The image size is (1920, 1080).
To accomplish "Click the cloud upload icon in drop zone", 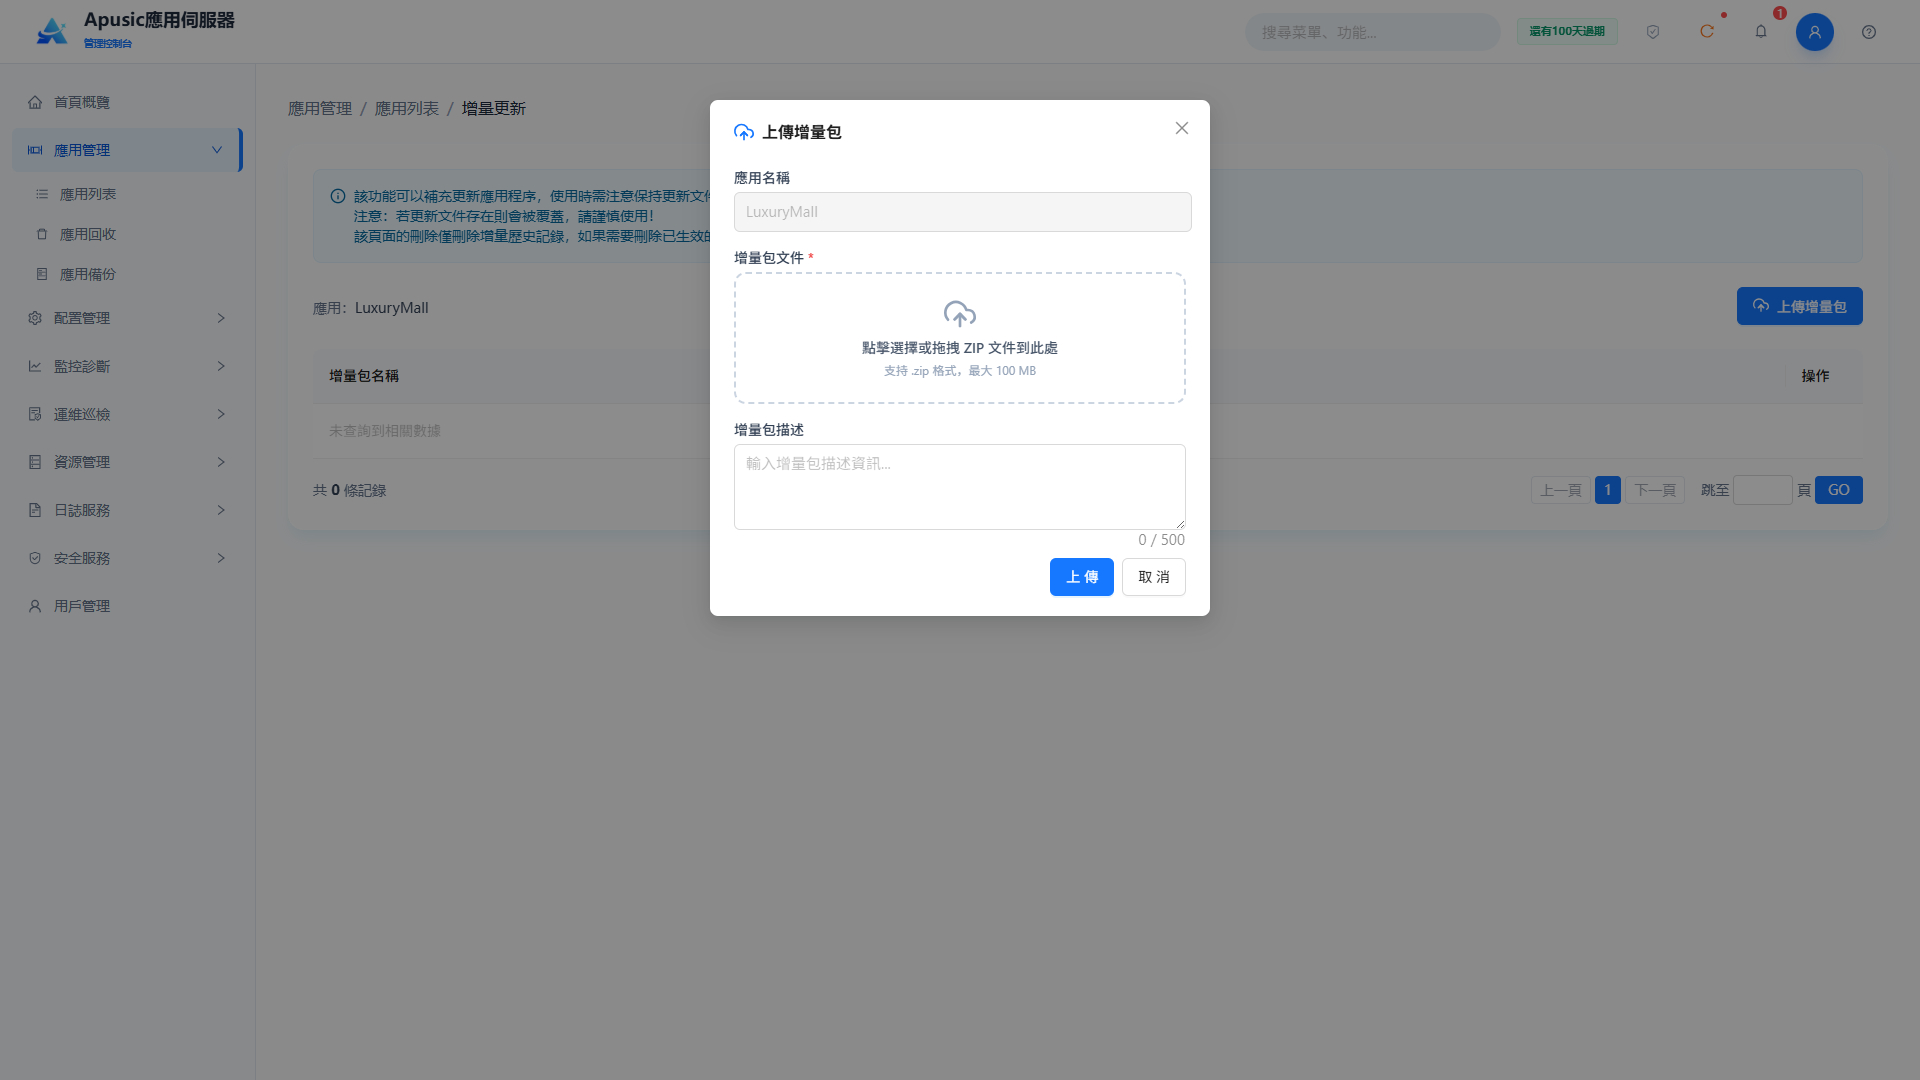I will click(960, 314).
